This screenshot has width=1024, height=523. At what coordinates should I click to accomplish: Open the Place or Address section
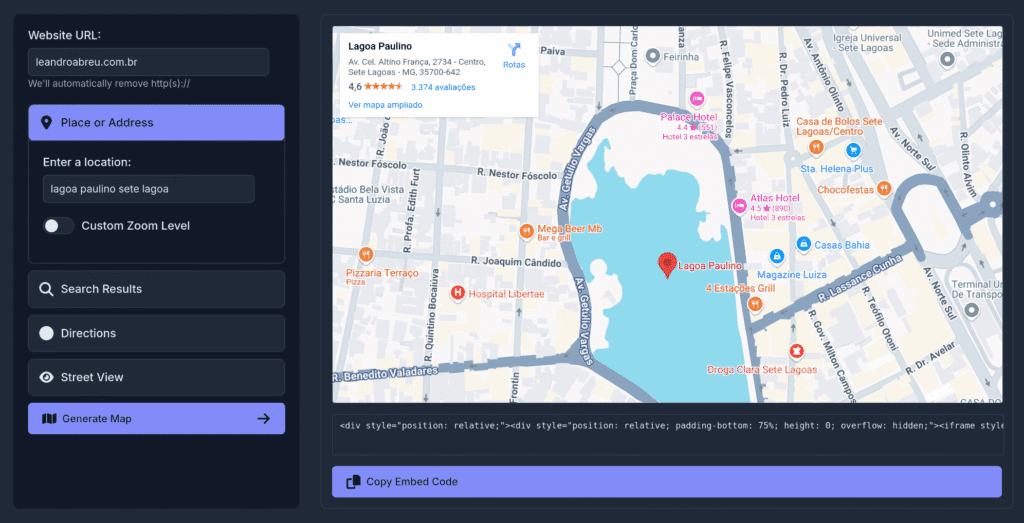tap(156, 123)
